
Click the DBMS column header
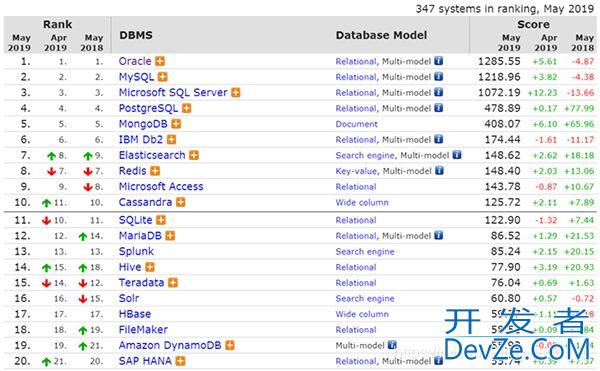click(x=136, y=35)
